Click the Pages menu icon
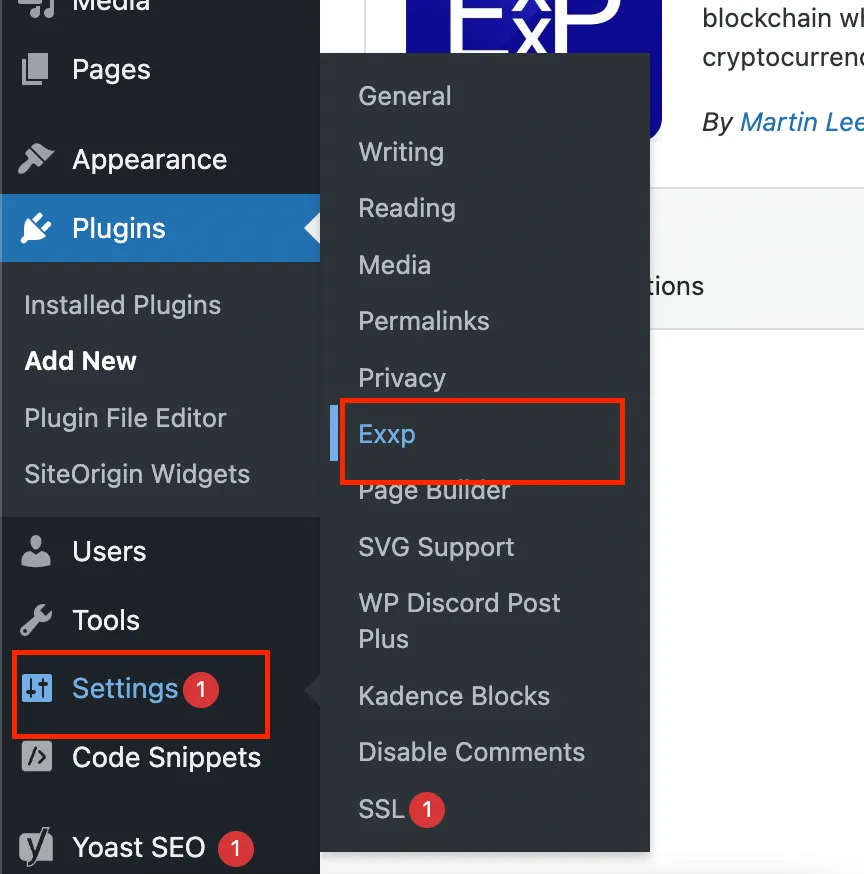 click(x=35, y=69)
